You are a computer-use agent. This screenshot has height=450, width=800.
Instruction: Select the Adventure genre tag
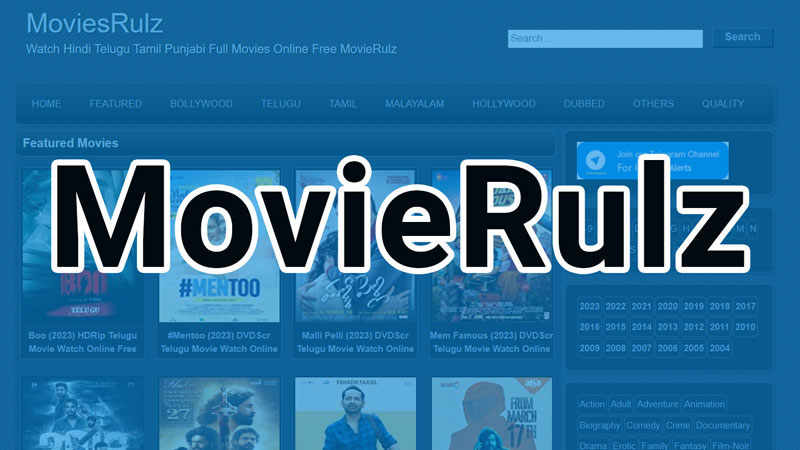coord(658,404)
